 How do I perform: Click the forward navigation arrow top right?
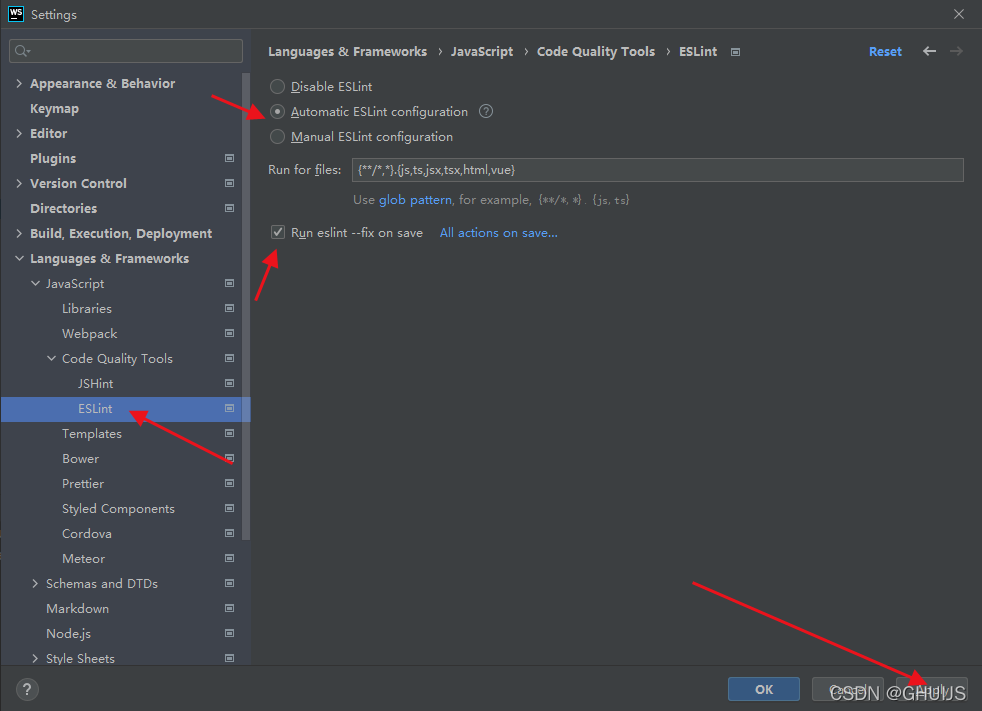click(x=957, y=51)
